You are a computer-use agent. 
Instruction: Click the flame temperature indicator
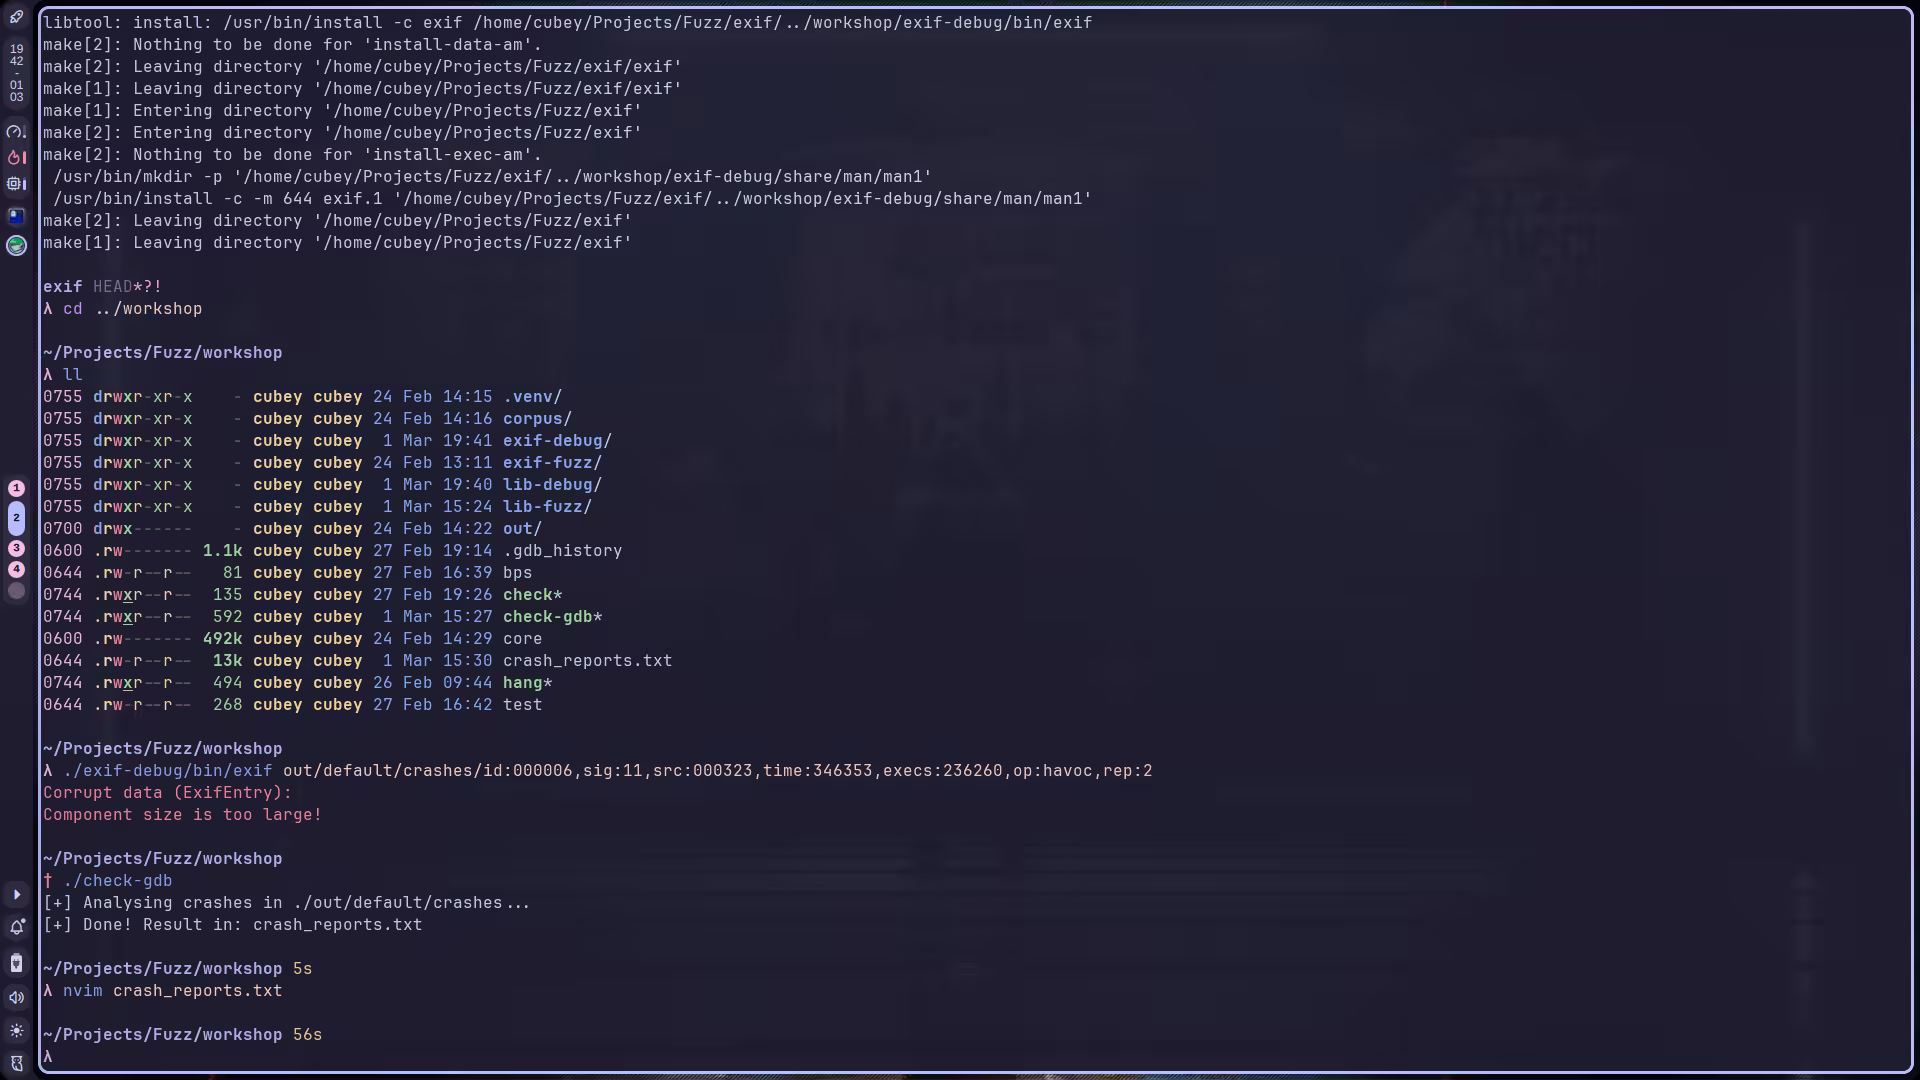point(16,157)
